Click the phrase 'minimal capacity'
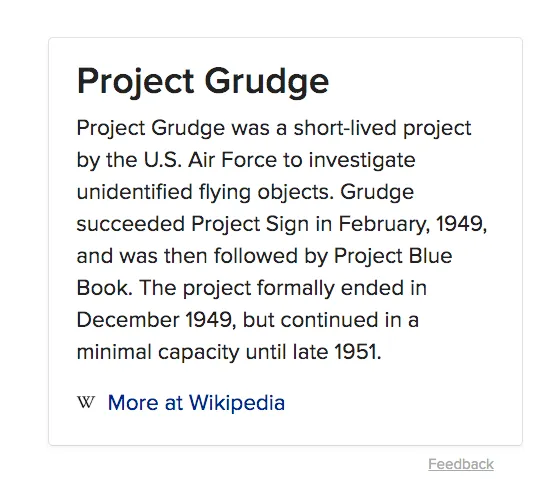Viewport: 544px width, 479px height. (158, 353)
